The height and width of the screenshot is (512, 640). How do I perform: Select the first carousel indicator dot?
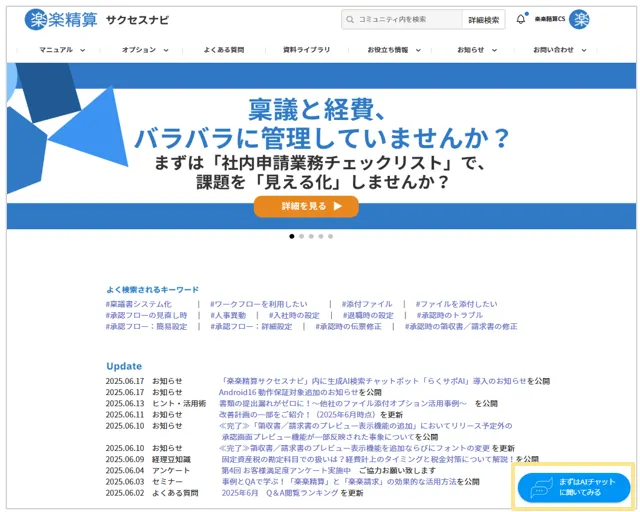pyautogui.click(x=291, y=237)
